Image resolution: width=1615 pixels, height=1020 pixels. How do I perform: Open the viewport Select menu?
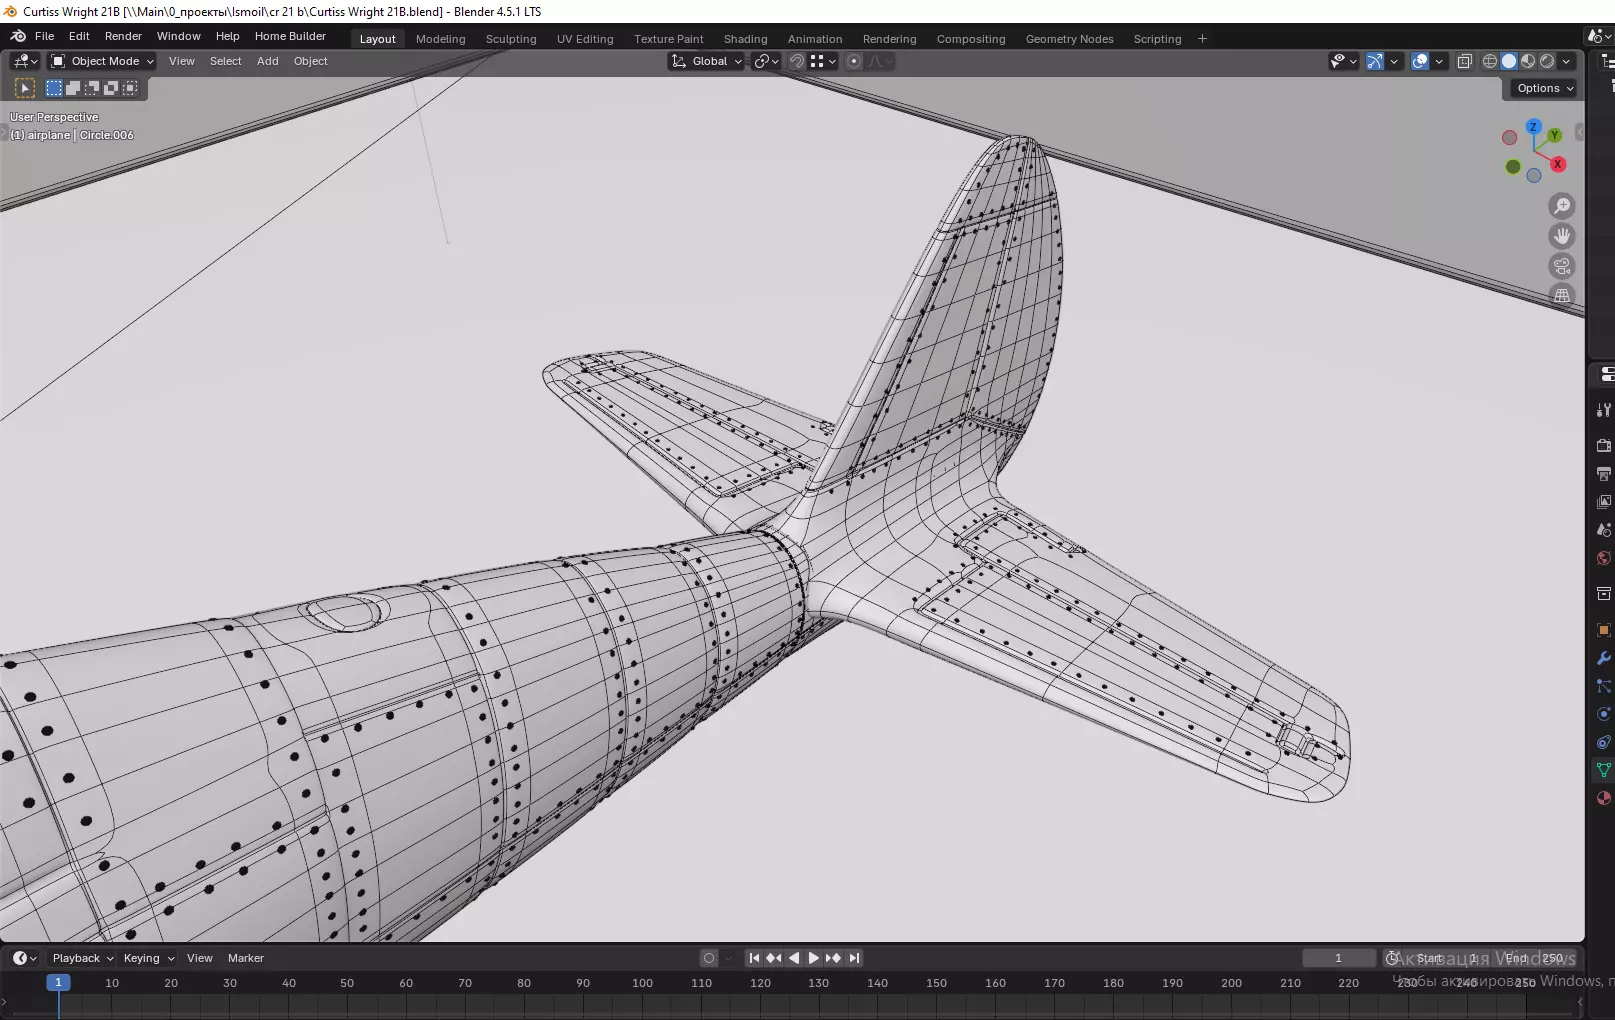click(226, 61)
